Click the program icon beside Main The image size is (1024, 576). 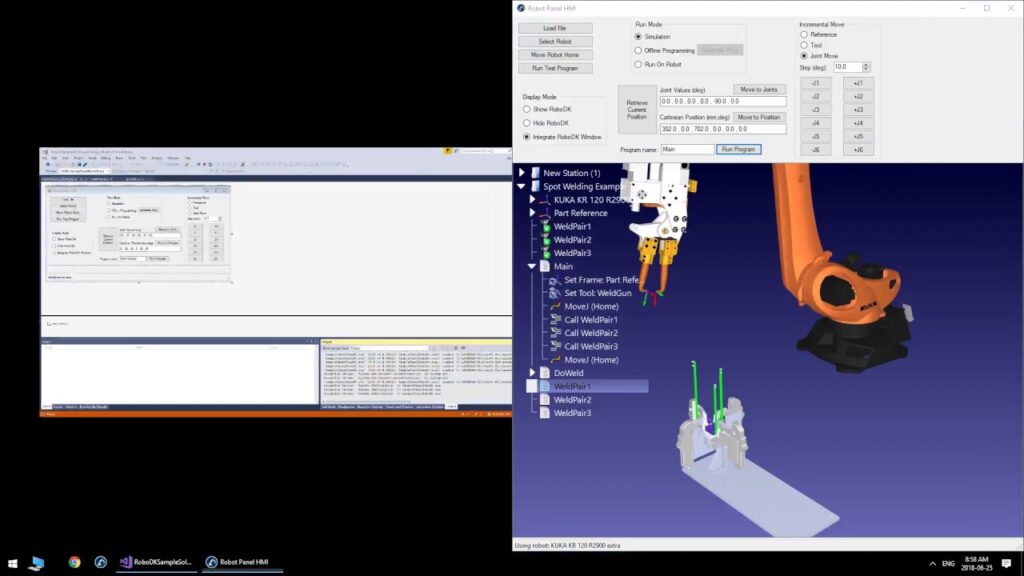545,266
